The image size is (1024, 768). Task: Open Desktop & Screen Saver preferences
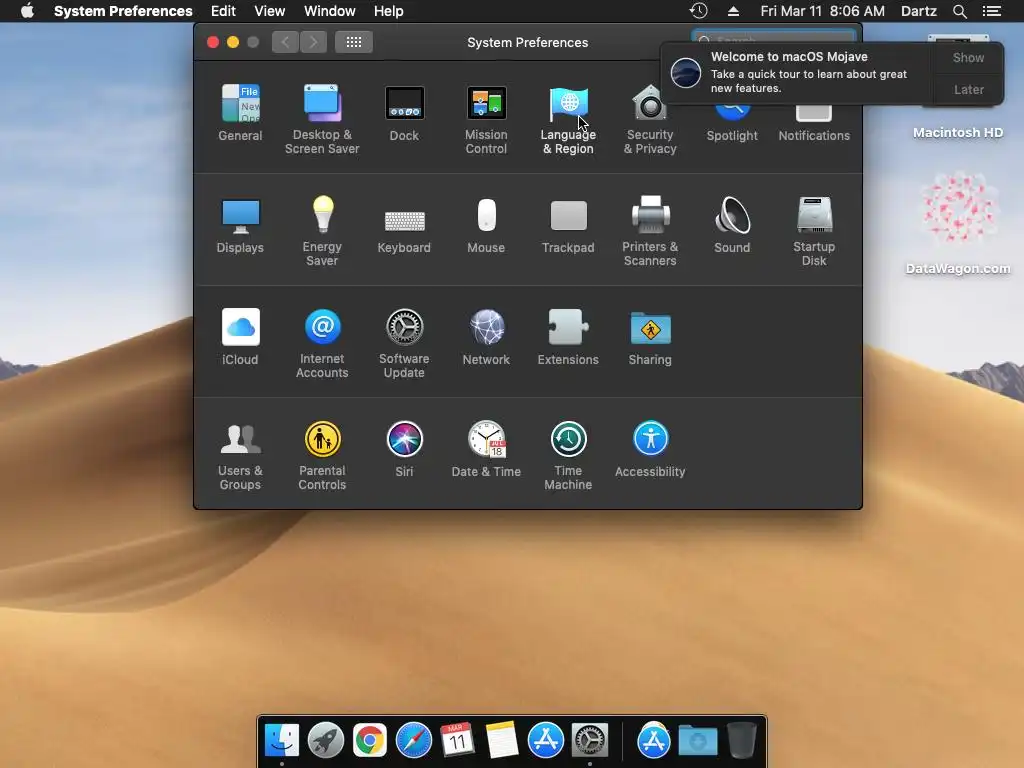click(x=322, y=119)
